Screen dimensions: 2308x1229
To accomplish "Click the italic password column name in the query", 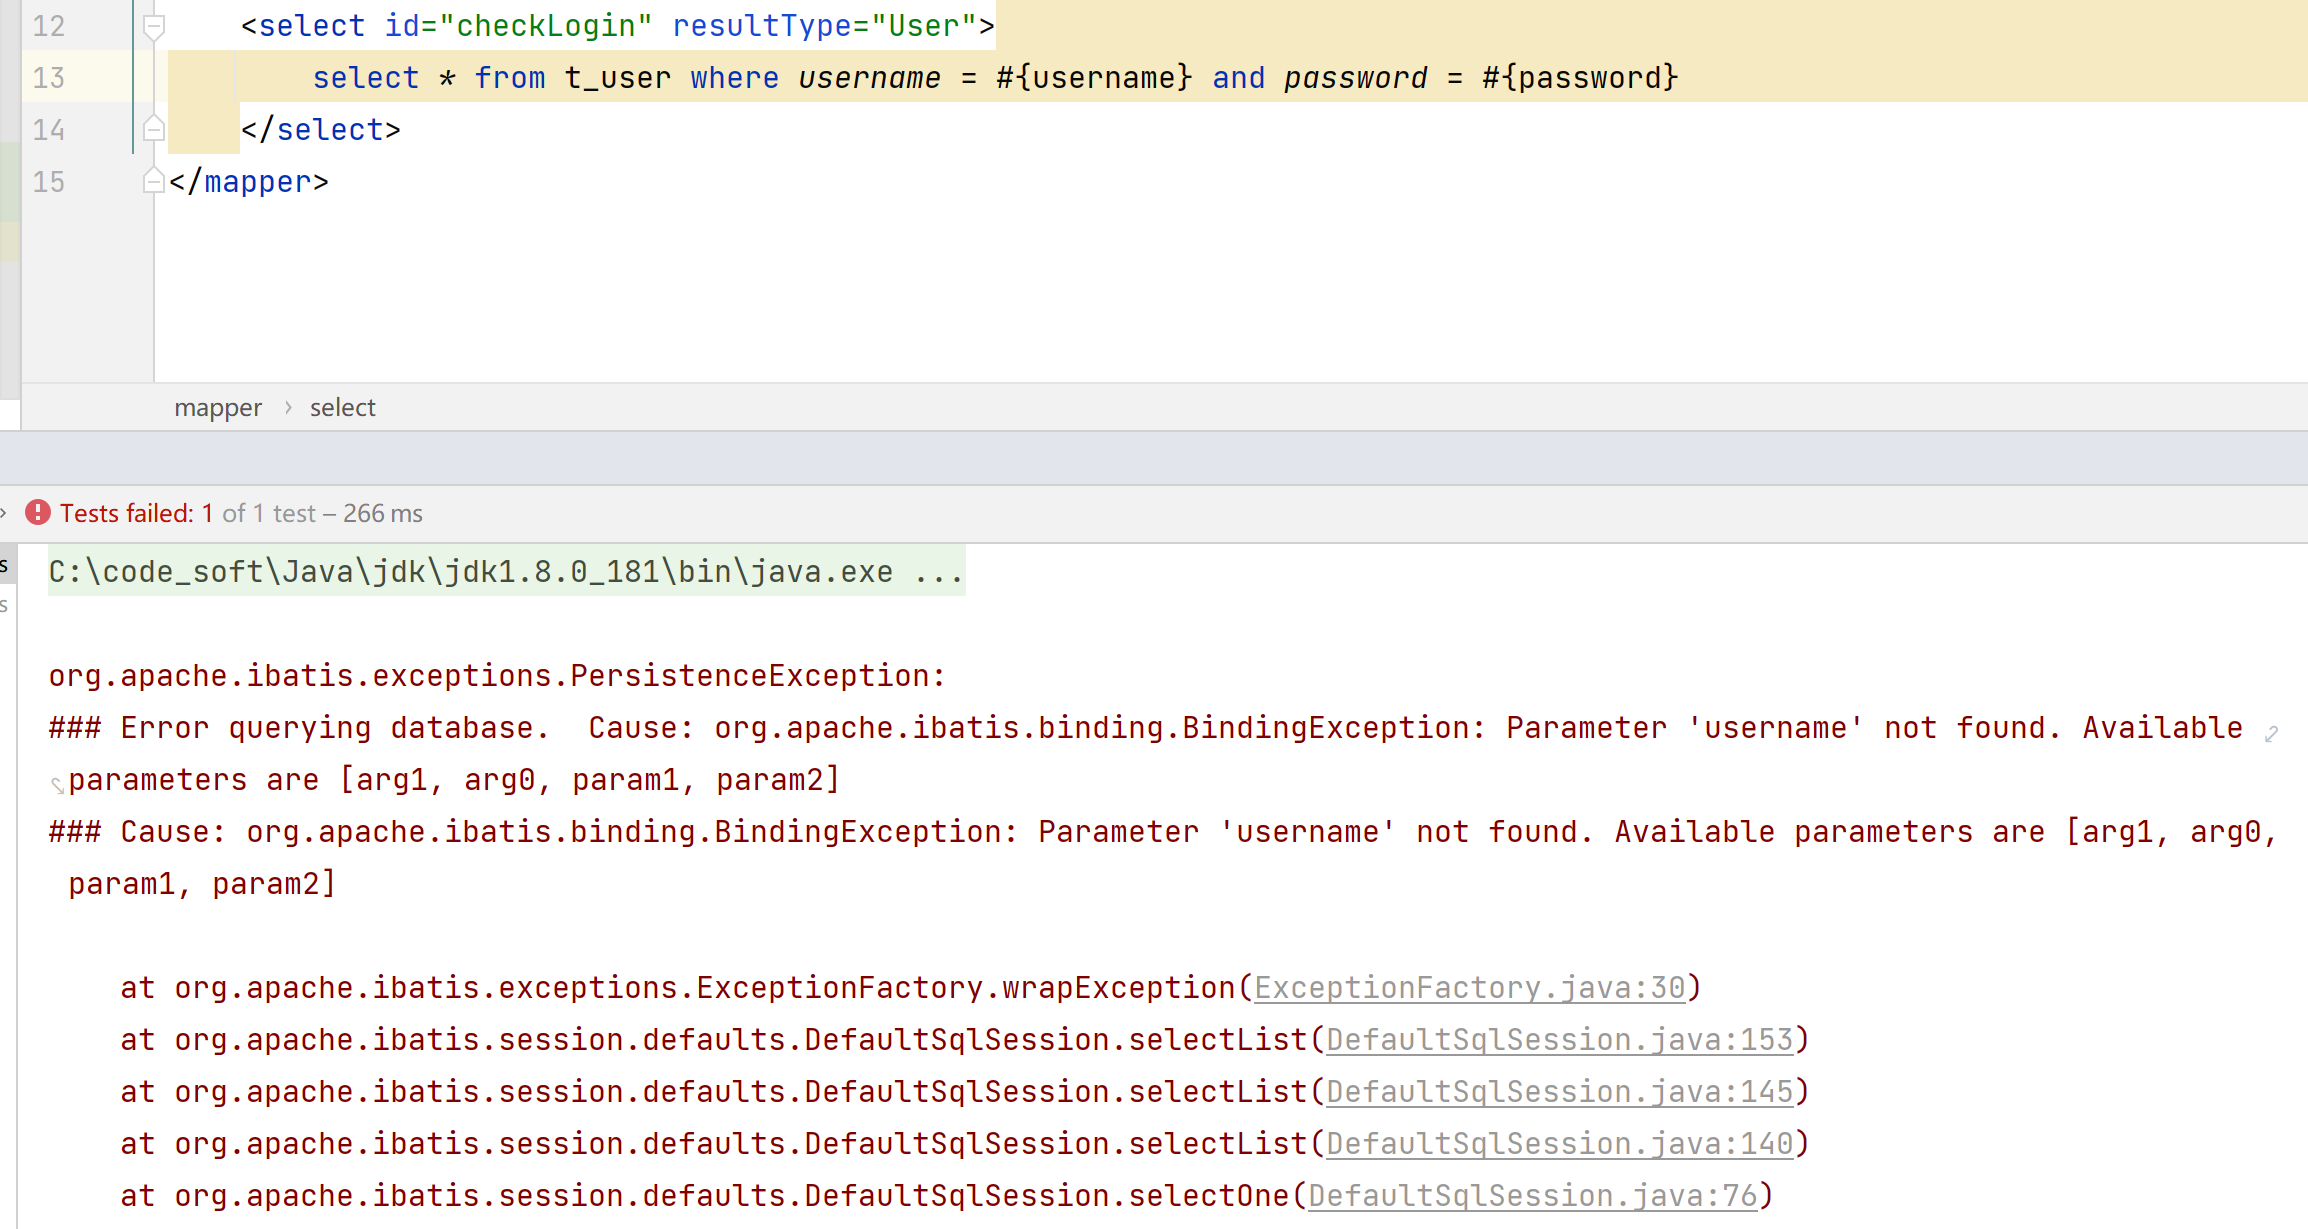I will pos(1355,78).
